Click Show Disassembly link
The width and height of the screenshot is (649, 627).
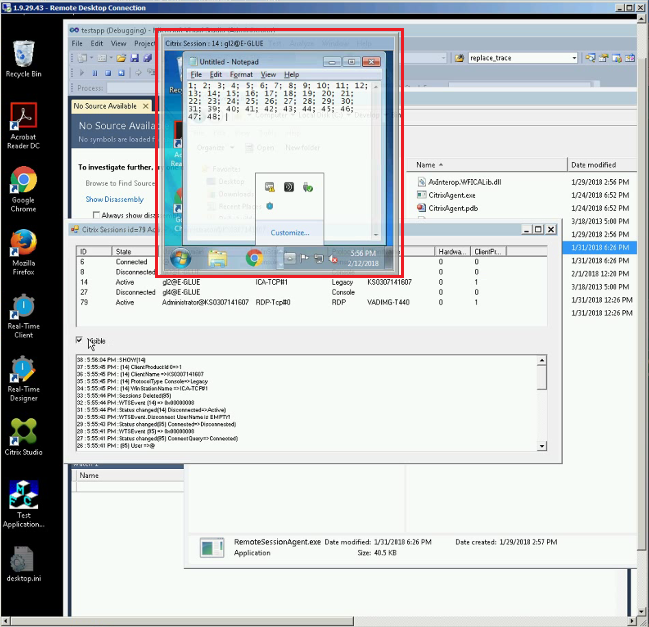[115, 199]
